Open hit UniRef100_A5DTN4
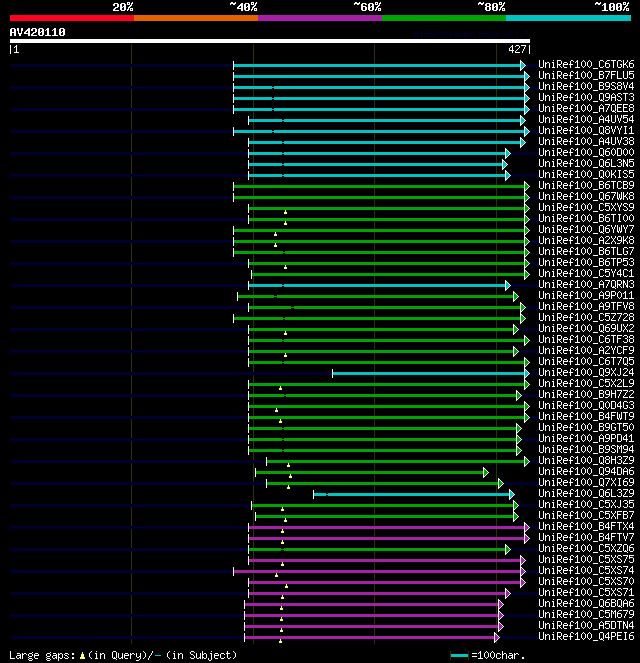This screenshot has height=663, width=640. click(586, 625)
